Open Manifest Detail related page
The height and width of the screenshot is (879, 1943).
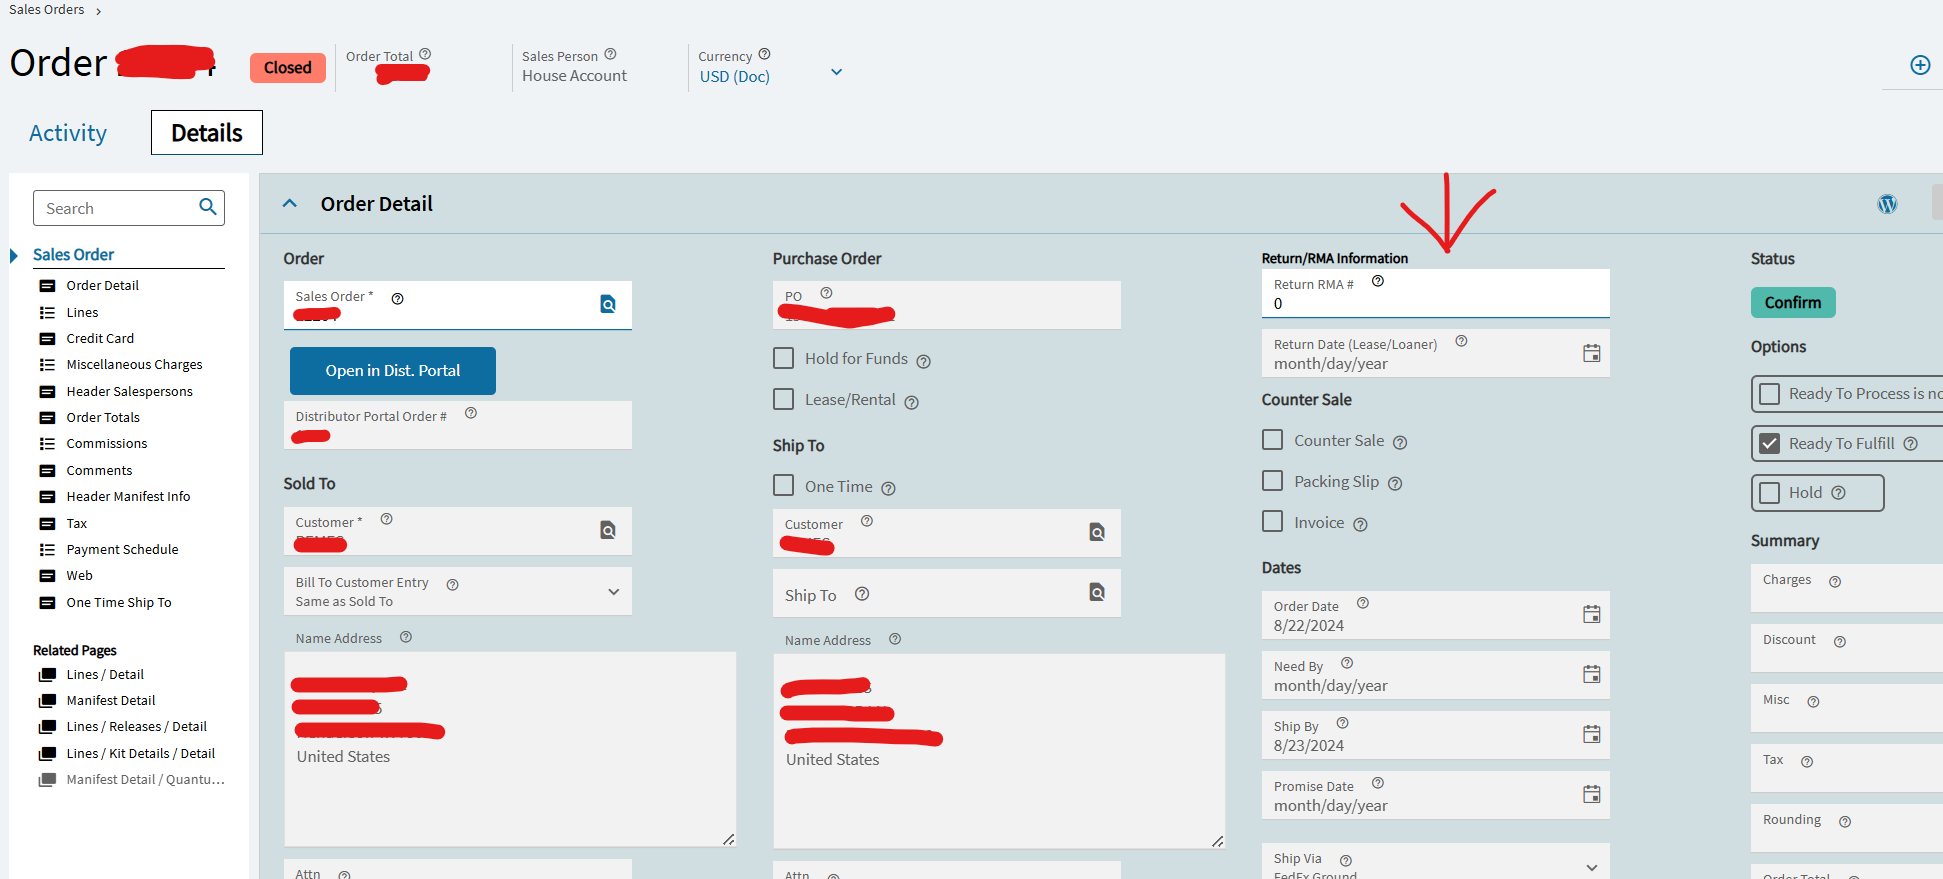pyautogui.click(x=111, y=701)
